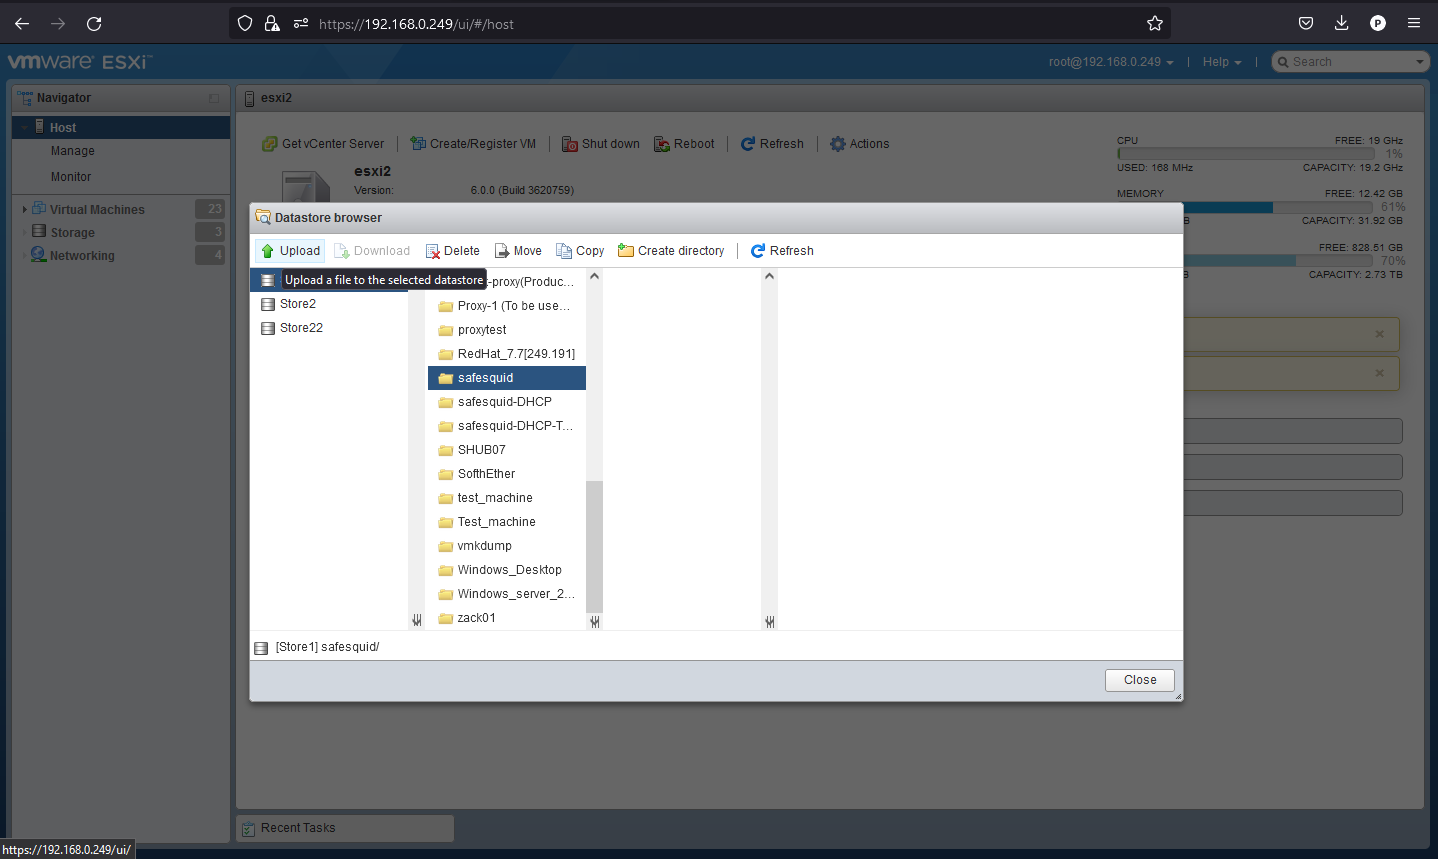This screenshot has height=859, width=1438.
Task: Dismiss the upper yellow notification banner
Action: 1379,334
